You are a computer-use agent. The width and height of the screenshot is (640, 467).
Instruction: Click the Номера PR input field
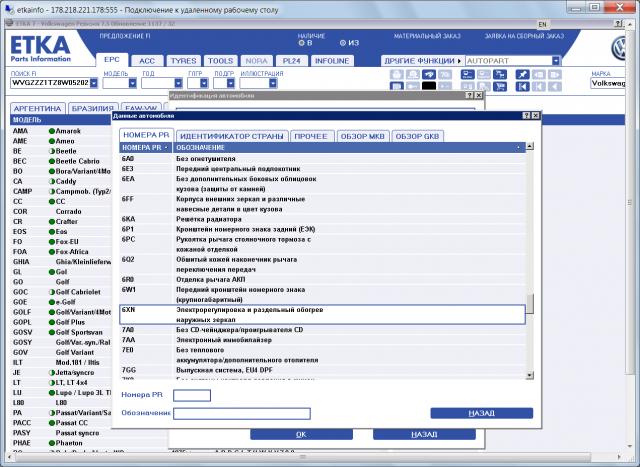192,395
